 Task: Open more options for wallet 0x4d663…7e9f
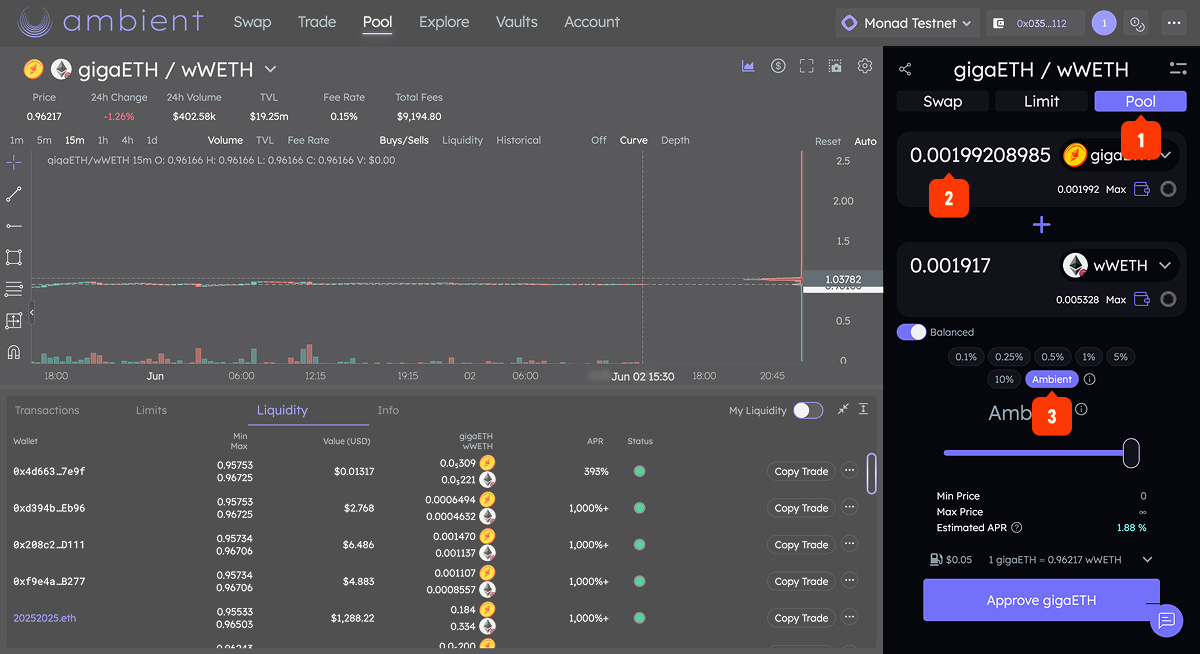850,471
